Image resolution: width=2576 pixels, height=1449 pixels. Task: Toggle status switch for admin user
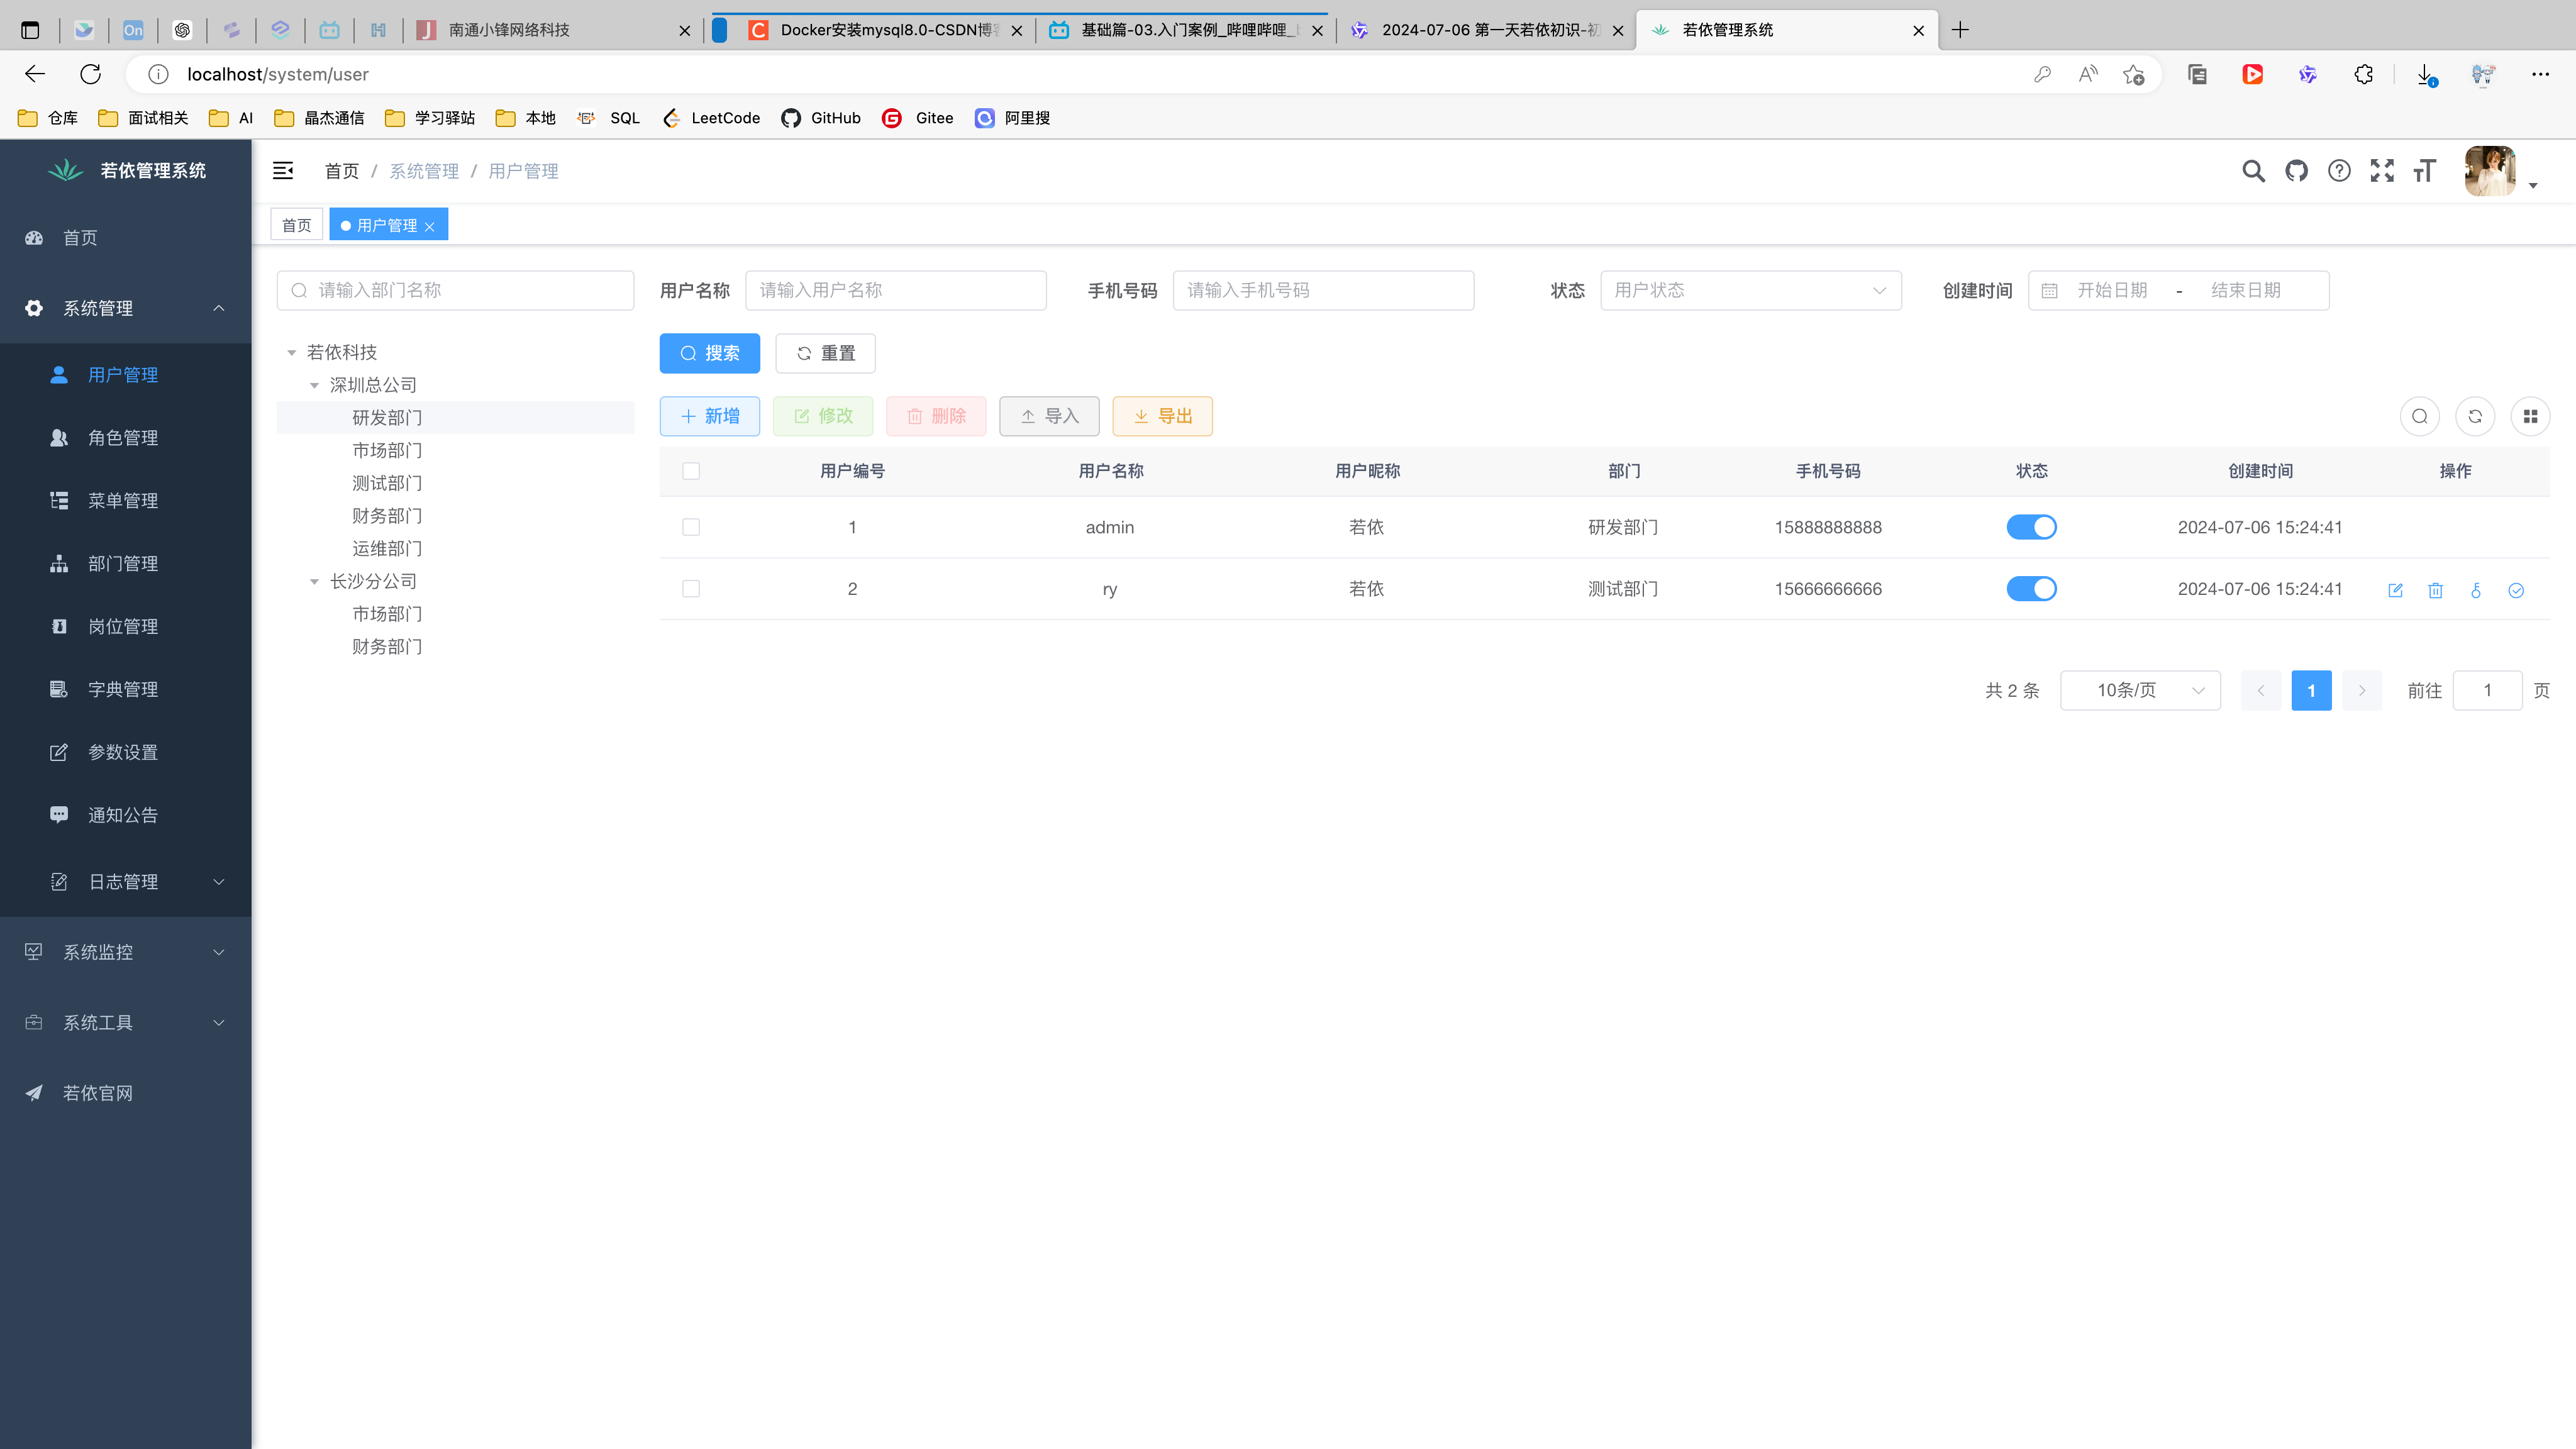[2031, 527]
